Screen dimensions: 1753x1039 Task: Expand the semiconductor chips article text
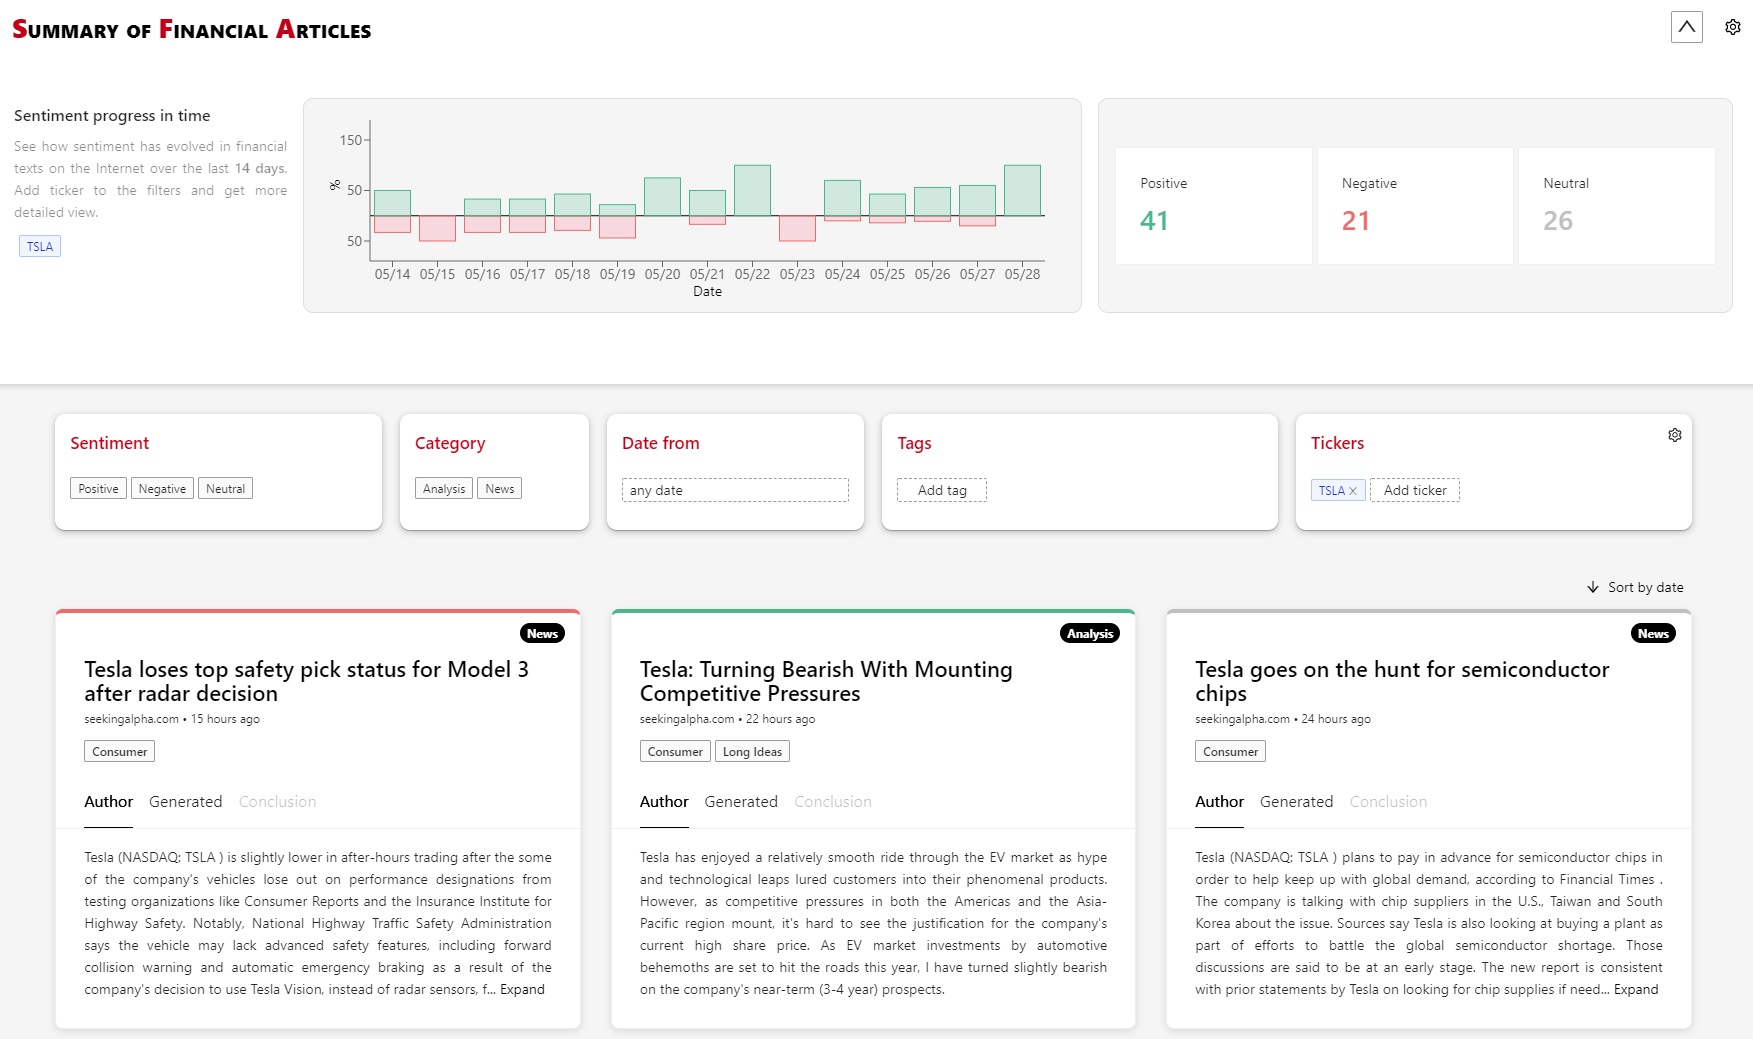1636,990
